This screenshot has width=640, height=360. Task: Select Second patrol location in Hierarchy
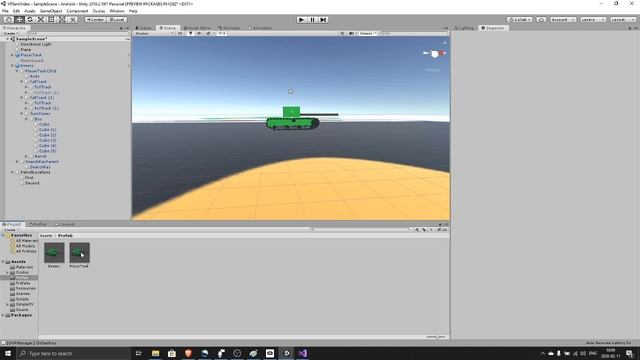click(32, 183)
